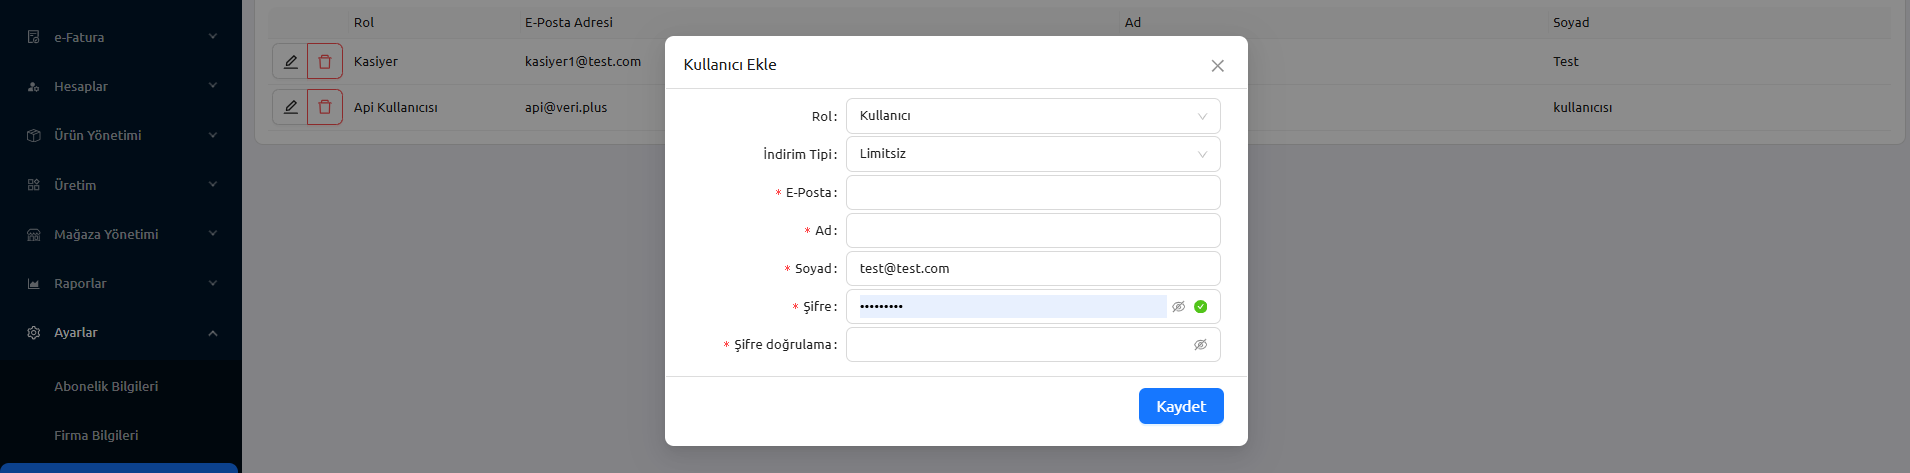
Task: Click the e-Fatura sidebar icon
Action: (33, 37)
